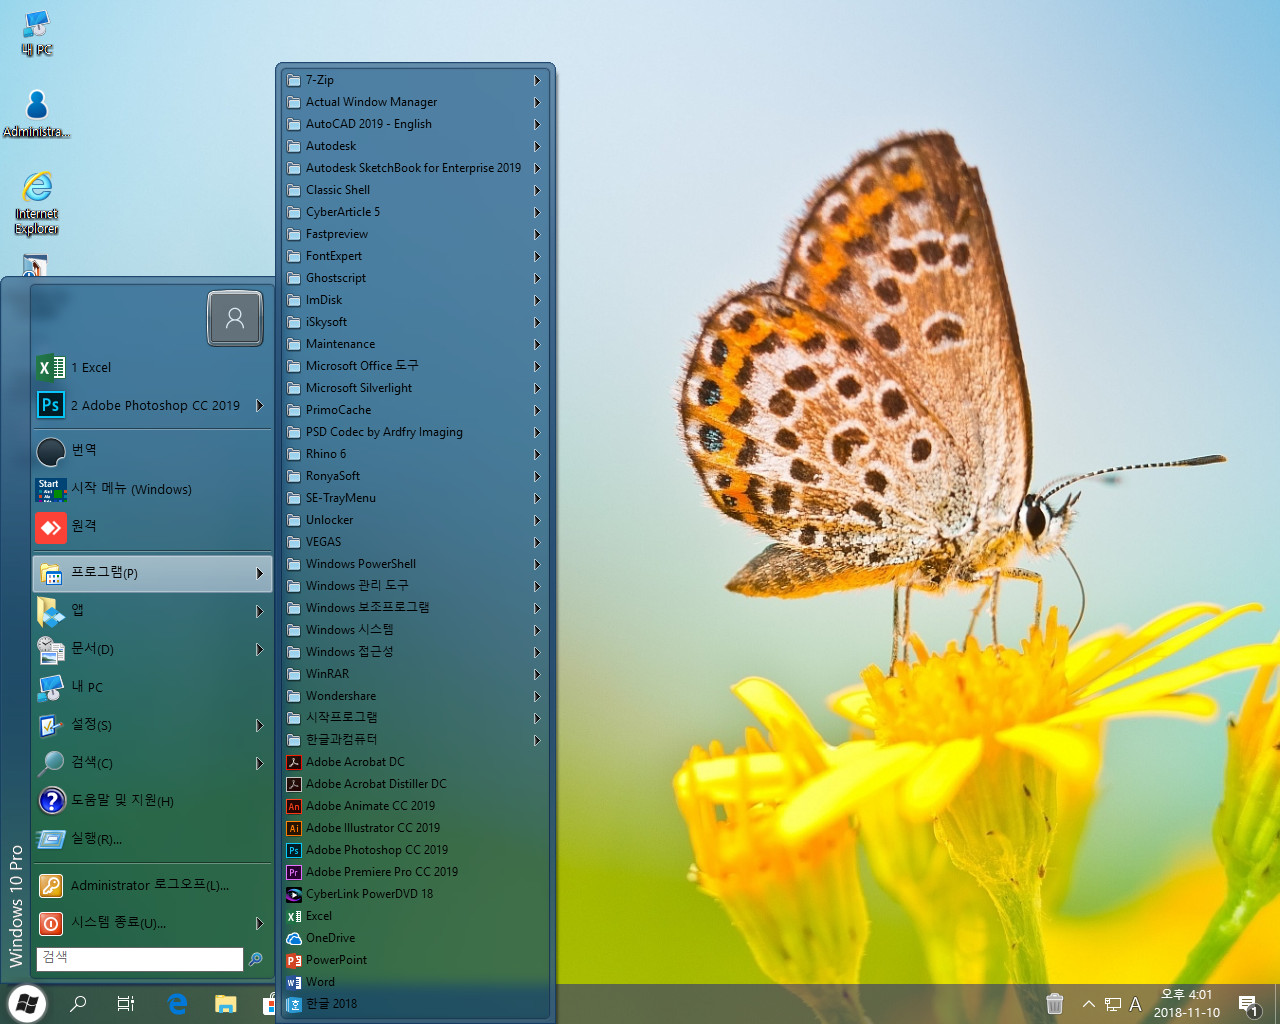Open AutoCAD 2019 - English folder
Image resolution: width=1280 pixels, height=1024 pixels.
414,124
